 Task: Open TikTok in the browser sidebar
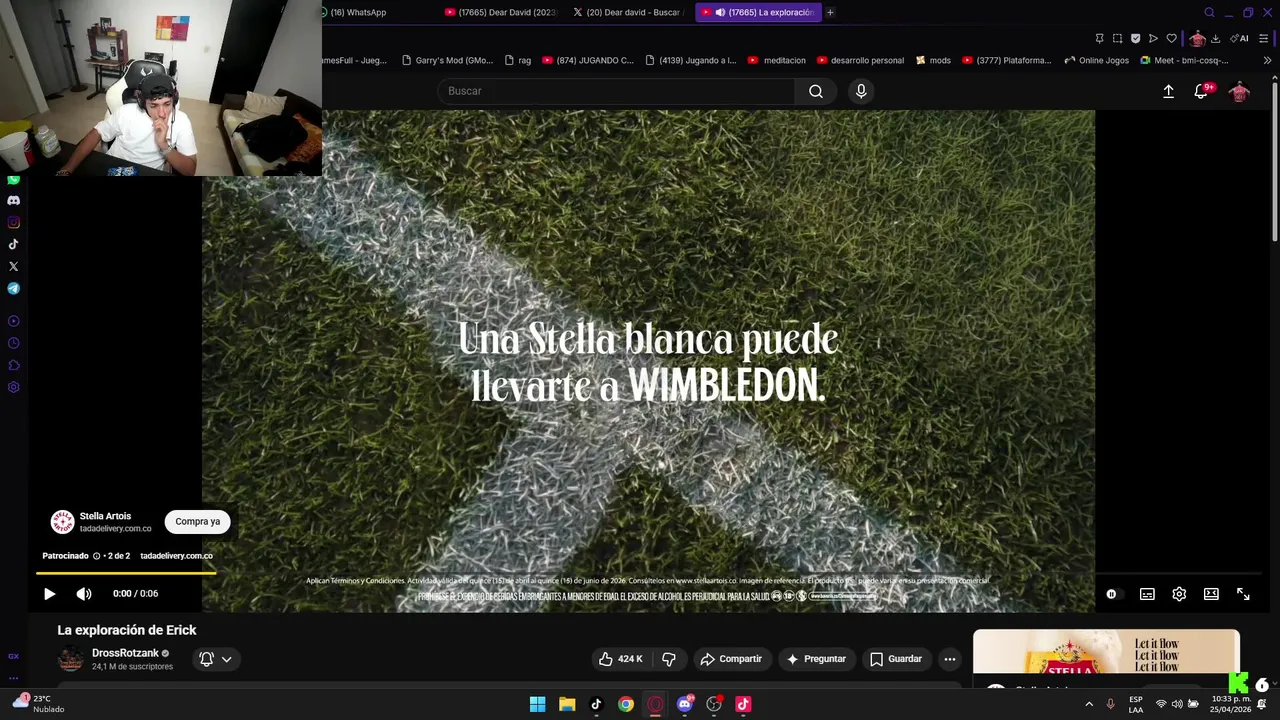13,244
